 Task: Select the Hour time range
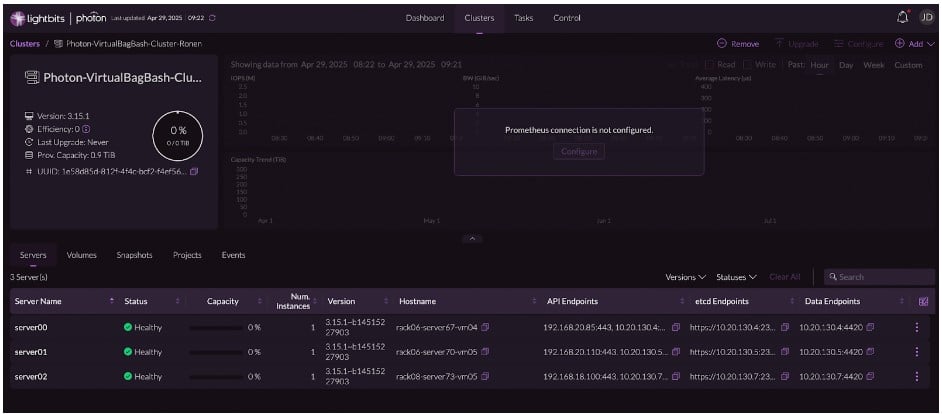tap(819, 65)
